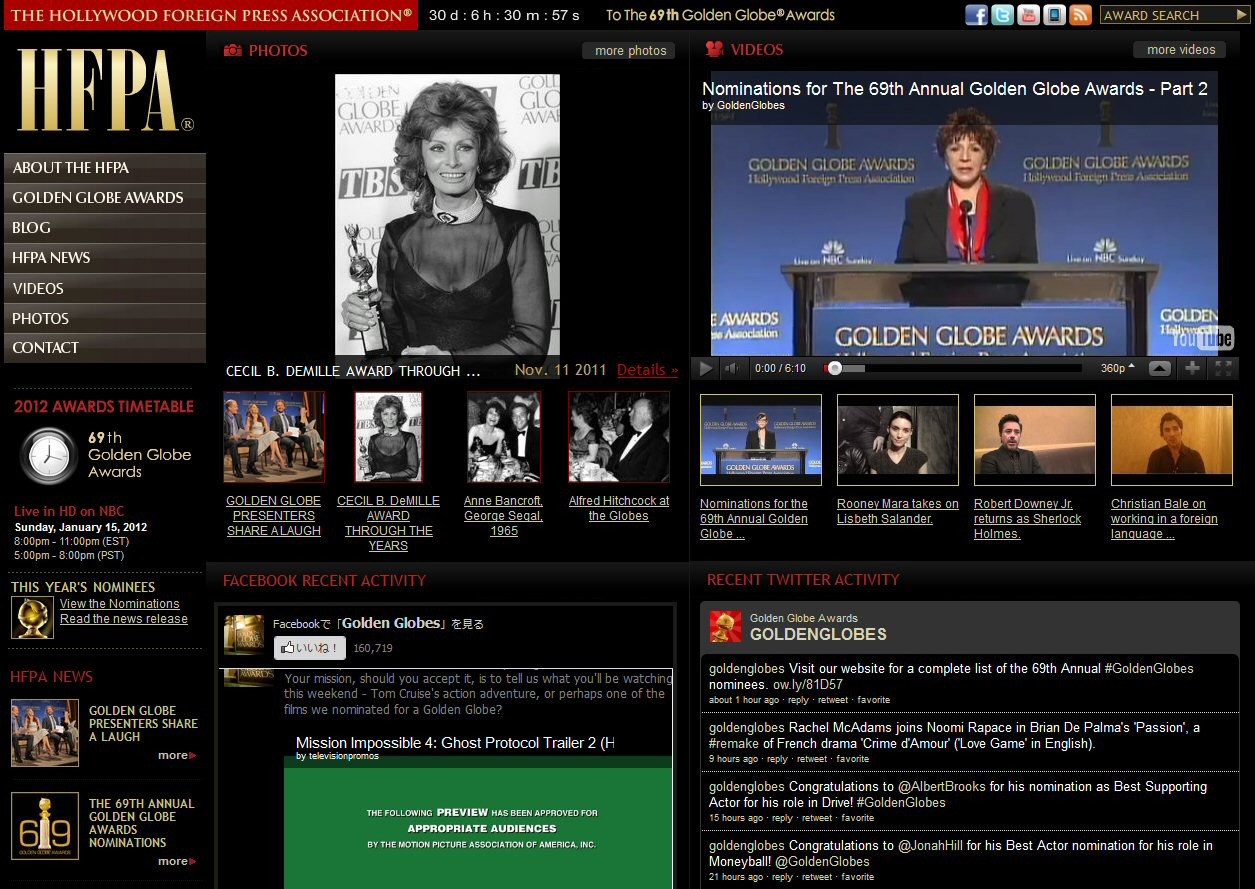Click the more photos button

point(630,51)
